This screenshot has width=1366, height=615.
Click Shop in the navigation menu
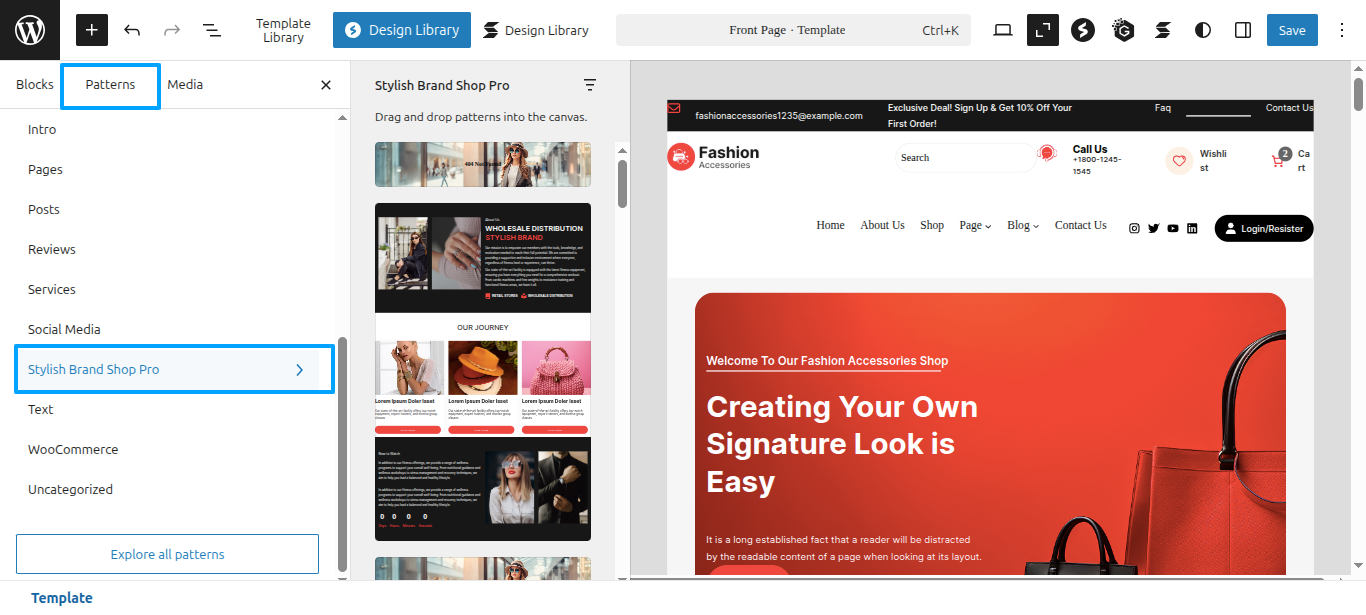[x=932, y=226]
